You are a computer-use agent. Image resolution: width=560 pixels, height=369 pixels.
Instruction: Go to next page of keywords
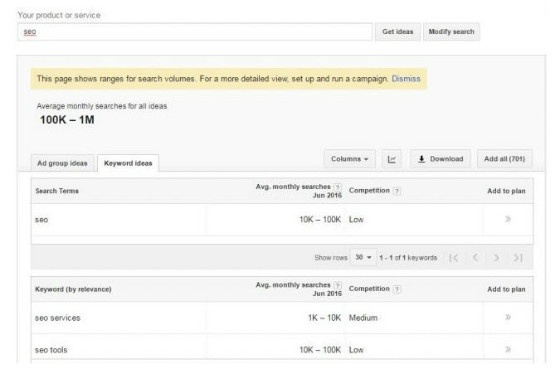(x=496, y=258)
